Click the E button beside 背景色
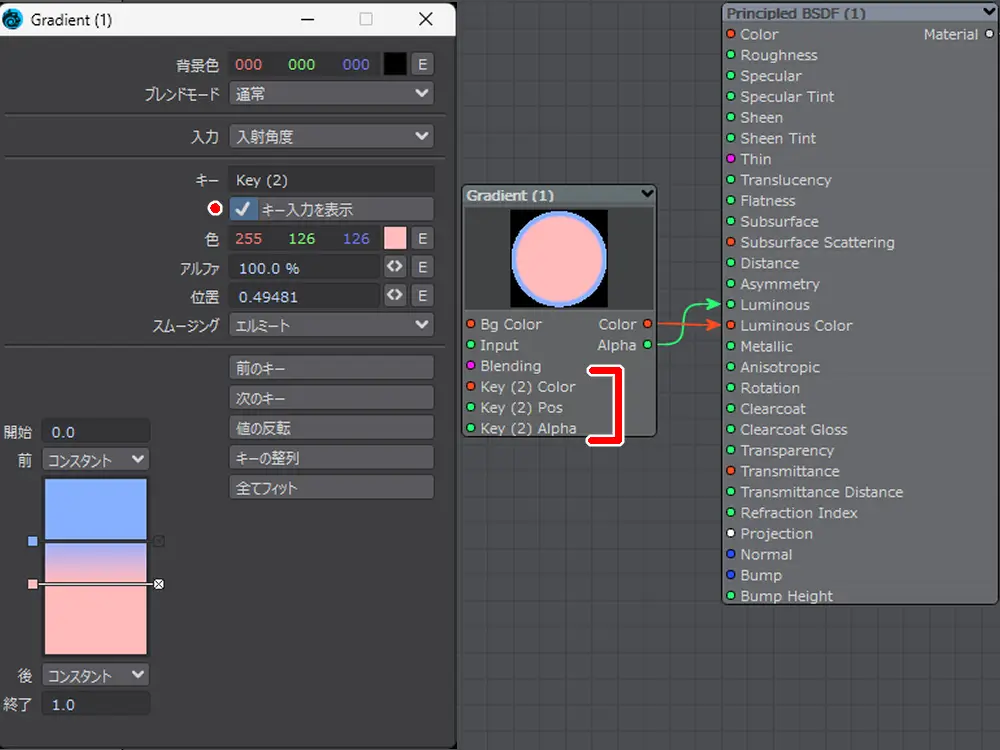The image size is (1000, 750). click(422, 64)
